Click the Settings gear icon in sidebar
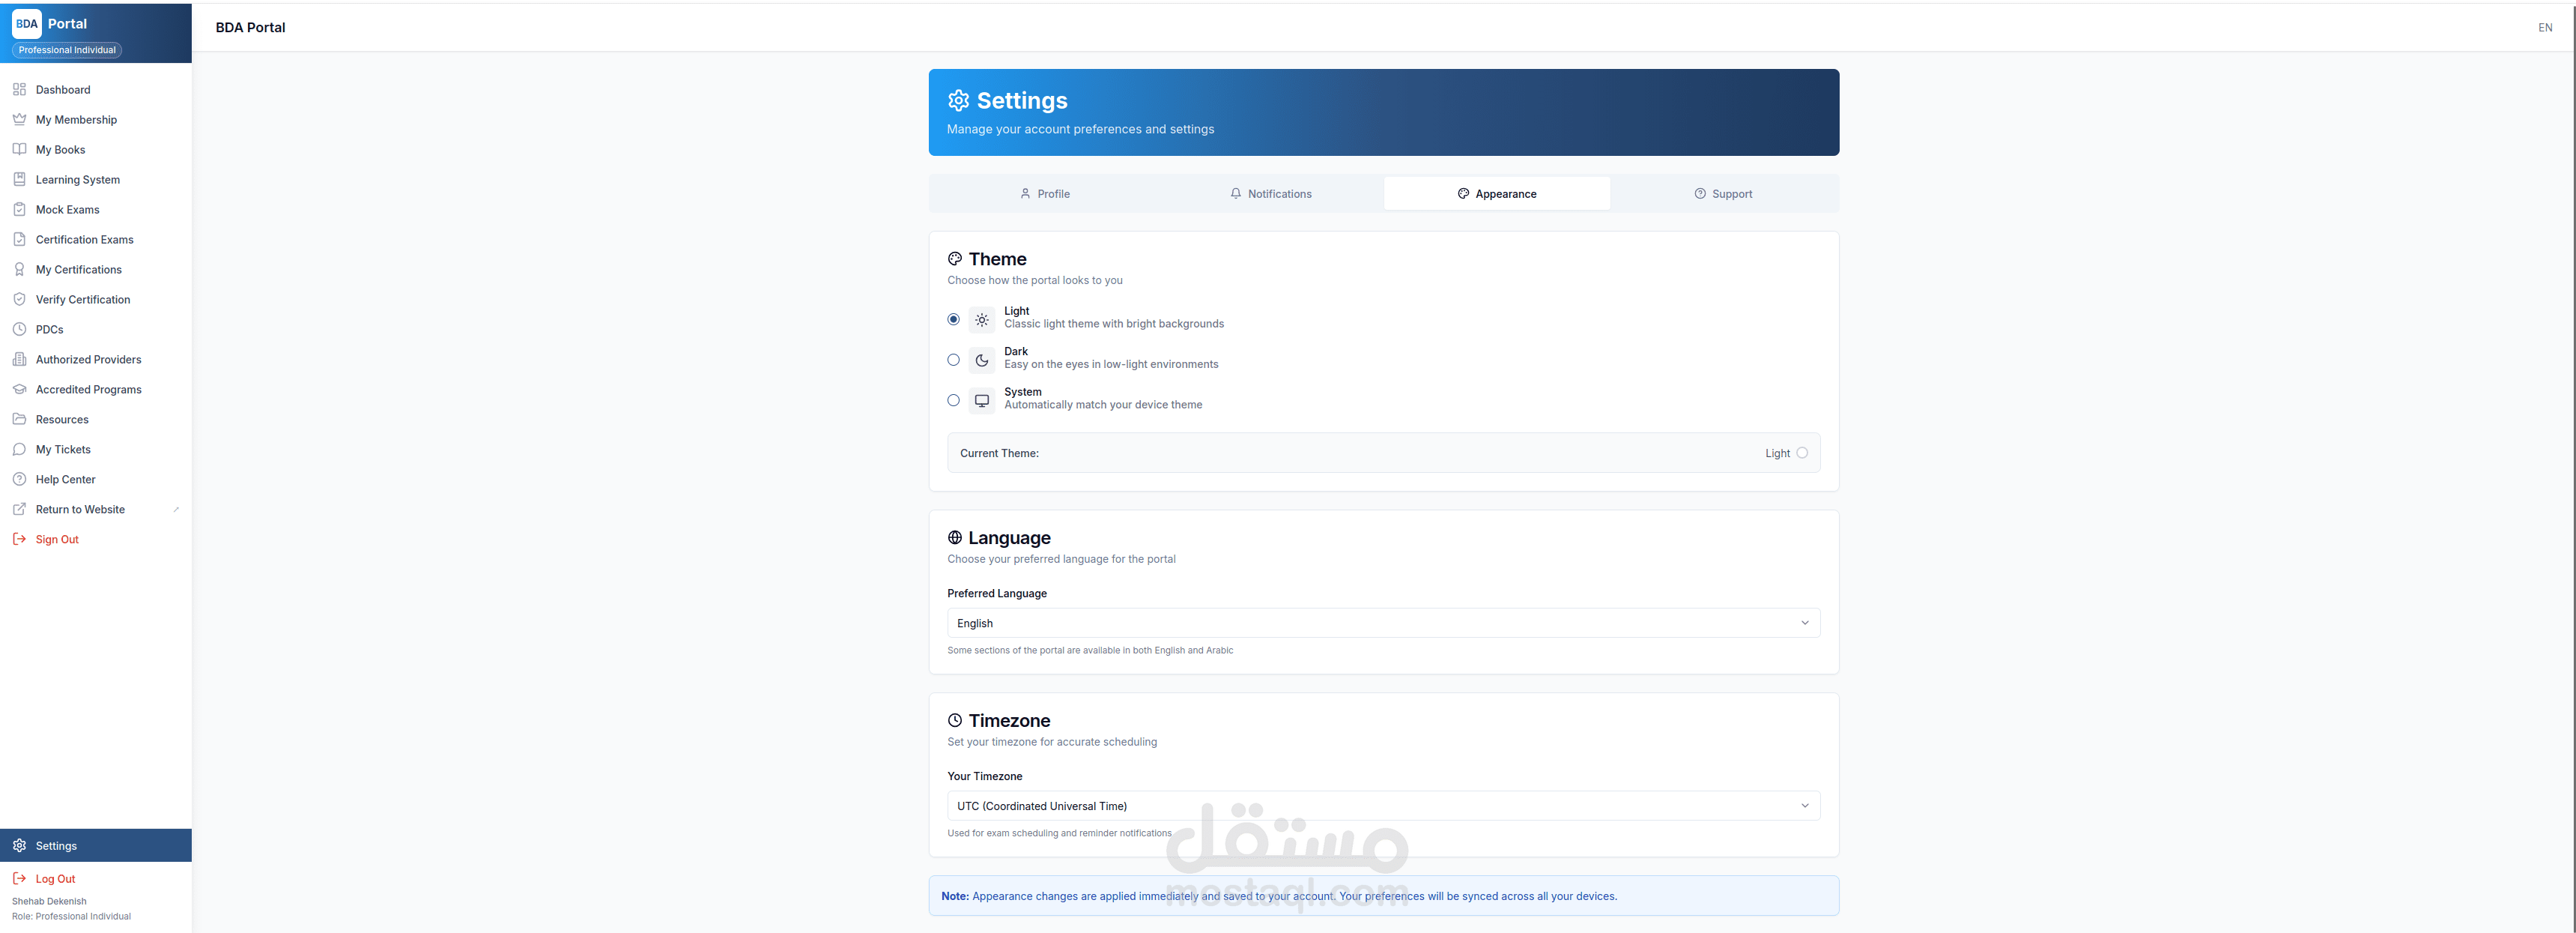This screenshot has width=2576, height=933. click(x=19, y=846)
